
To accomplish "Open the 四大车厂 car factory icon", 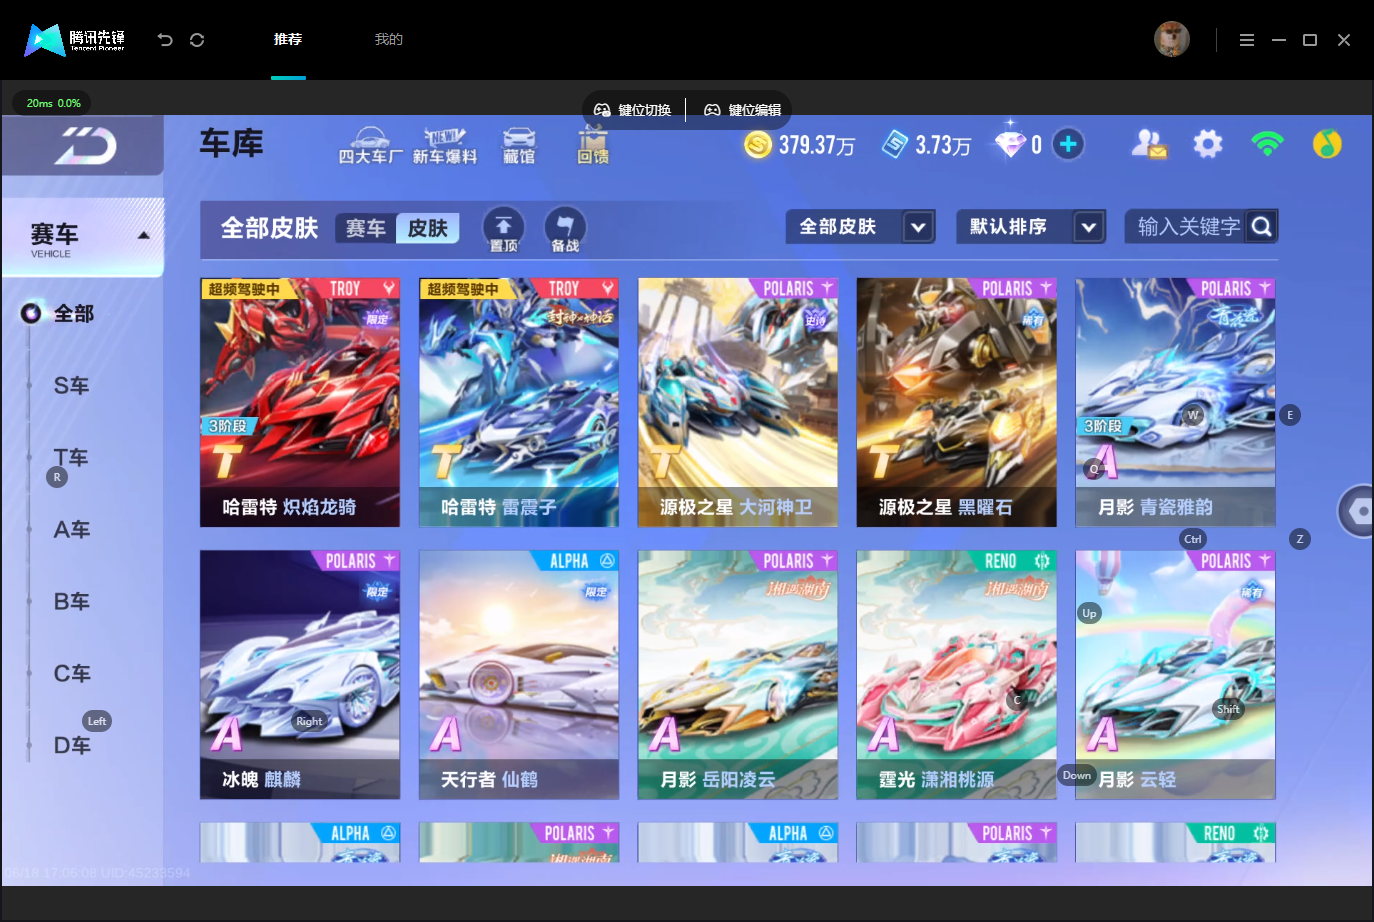I will [x=370, y=146].
